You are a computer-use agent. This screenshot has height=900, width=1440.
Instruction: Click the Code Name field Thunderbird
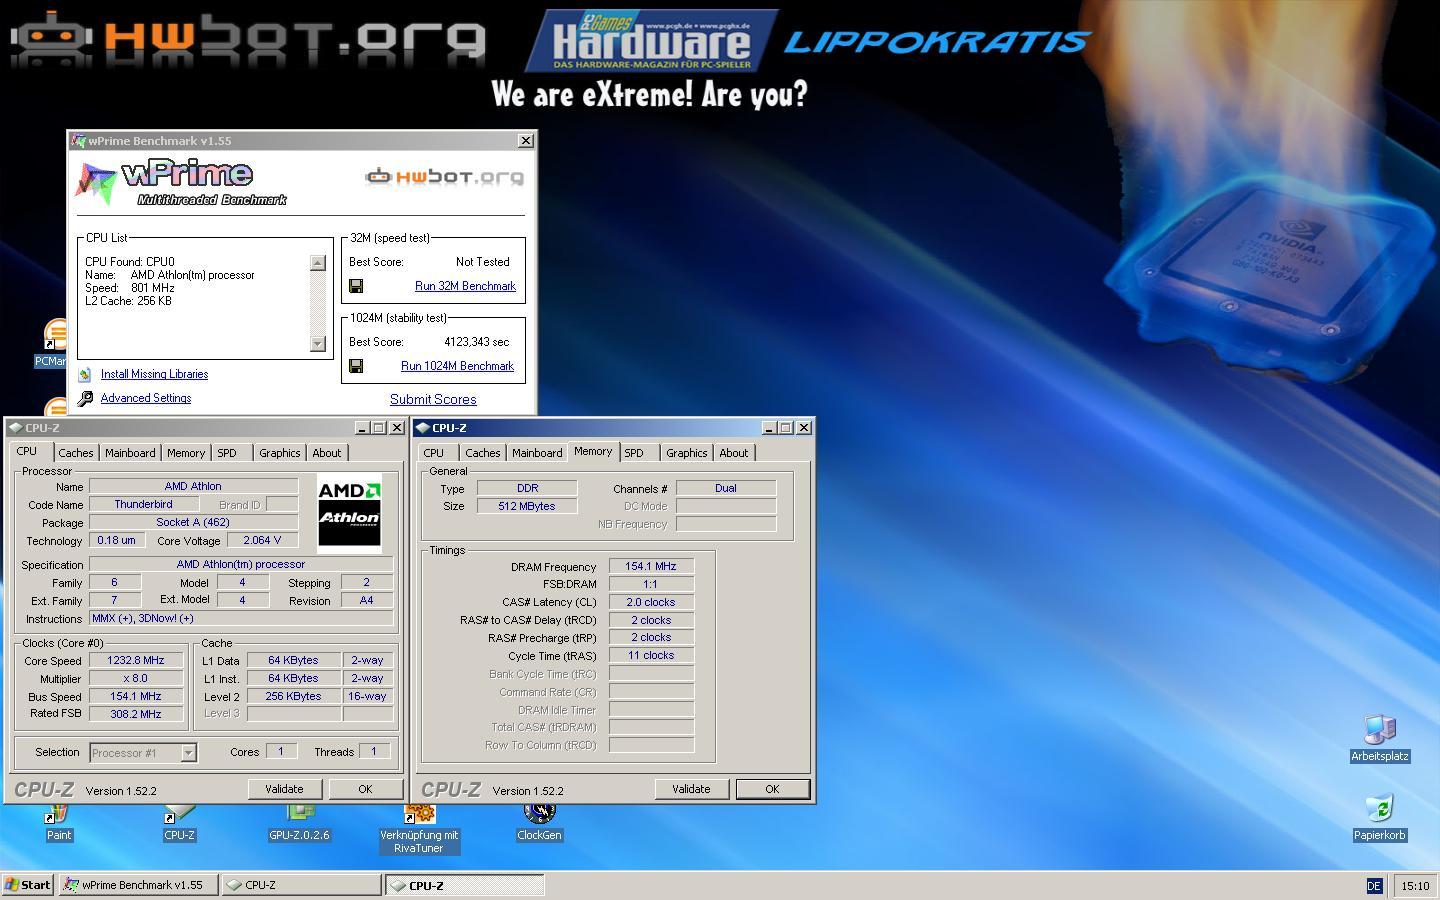(143, 505)
